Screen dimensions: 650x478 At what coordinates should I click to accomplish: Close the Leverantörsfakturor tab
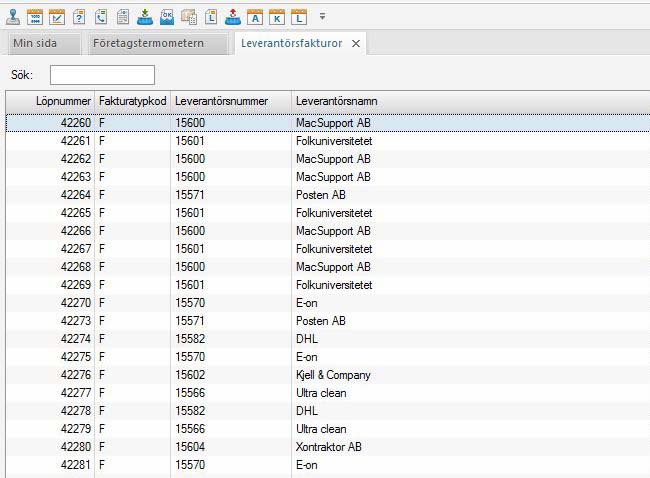tap(356, 44)
